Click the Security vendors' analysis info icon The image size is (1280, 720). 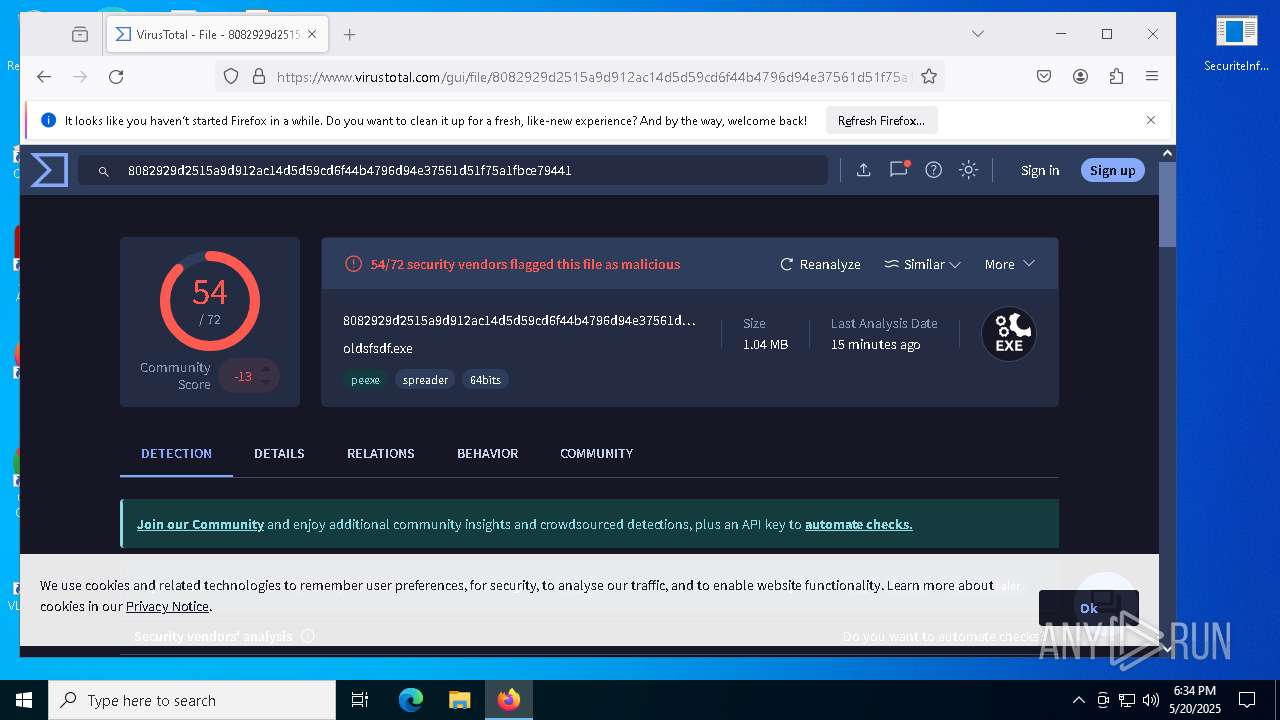tap(308, 636)
